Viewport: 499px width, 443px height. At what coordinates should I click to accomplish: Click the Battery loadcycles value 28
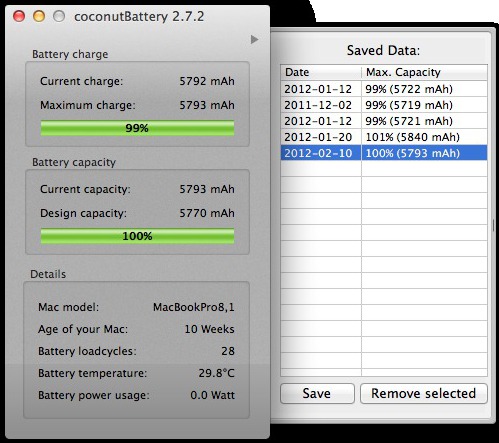click(x=228, y=351)
